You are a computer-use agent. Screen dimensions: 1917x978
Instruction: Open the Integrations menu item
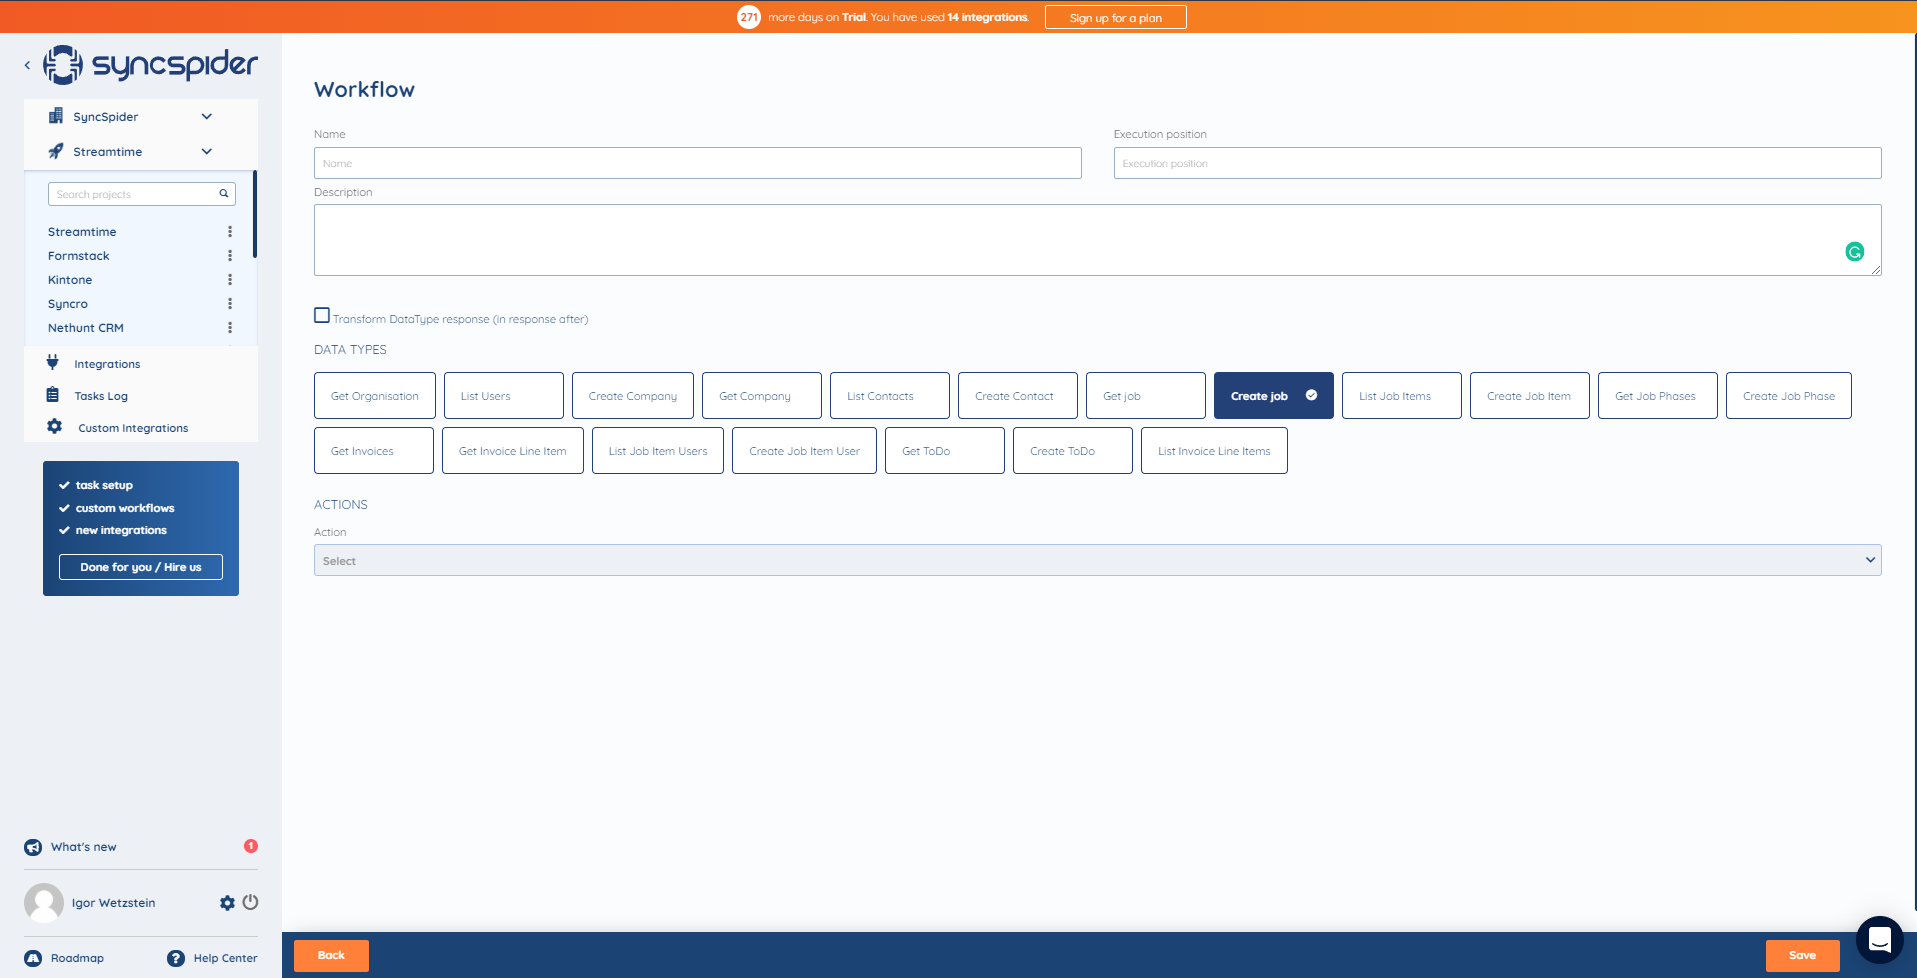pos(107,364)
